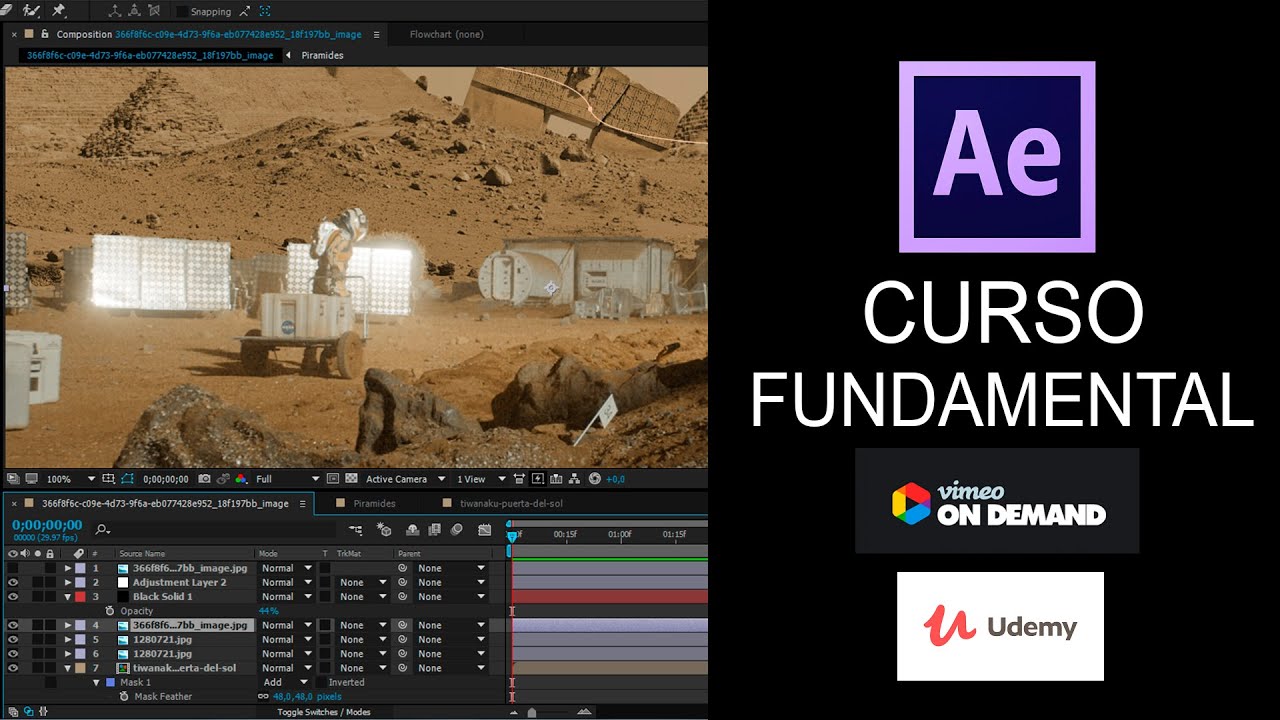Open Composition Mini-Flowchart in timeline
Viewport: 1280px width, 720px height.
pyautogui.click(x=356, y=530)
